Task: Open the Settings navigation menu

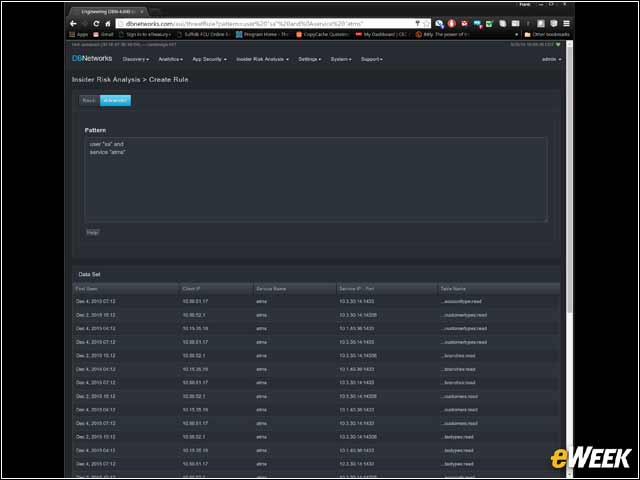Action: (x=309, y=59)
